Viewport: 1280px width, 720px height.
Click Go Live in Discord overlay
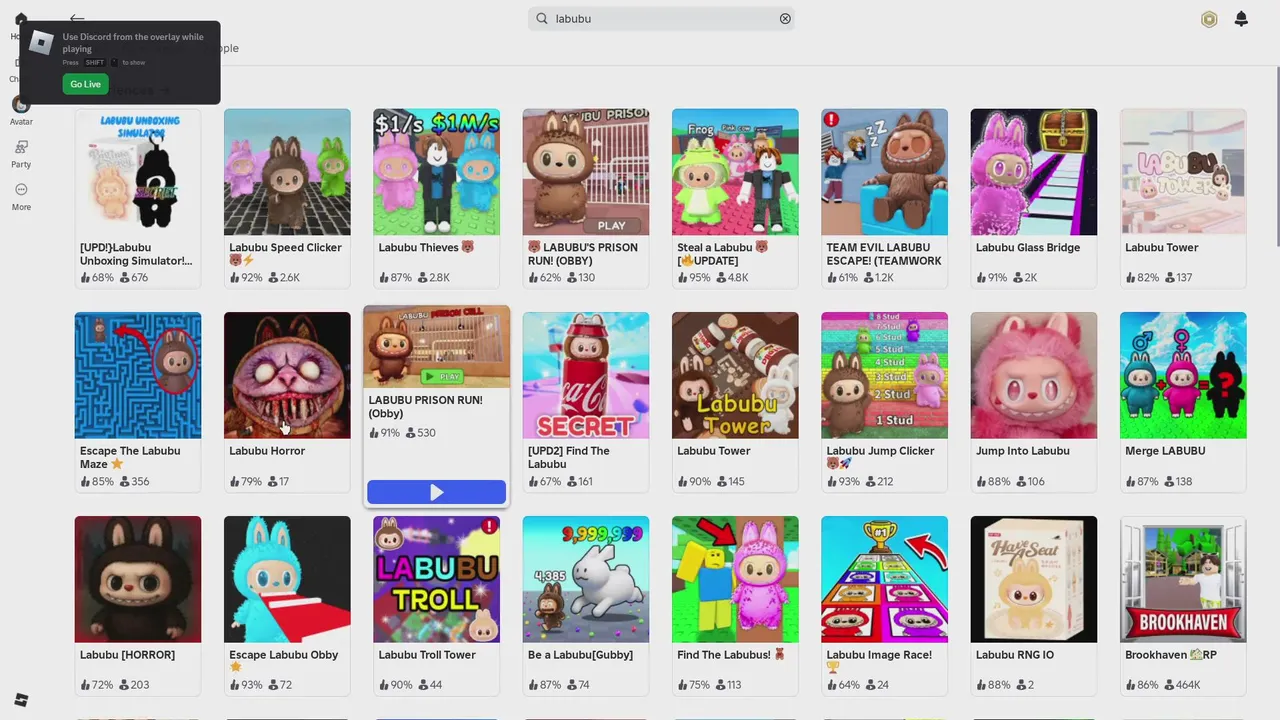point(85,84)
